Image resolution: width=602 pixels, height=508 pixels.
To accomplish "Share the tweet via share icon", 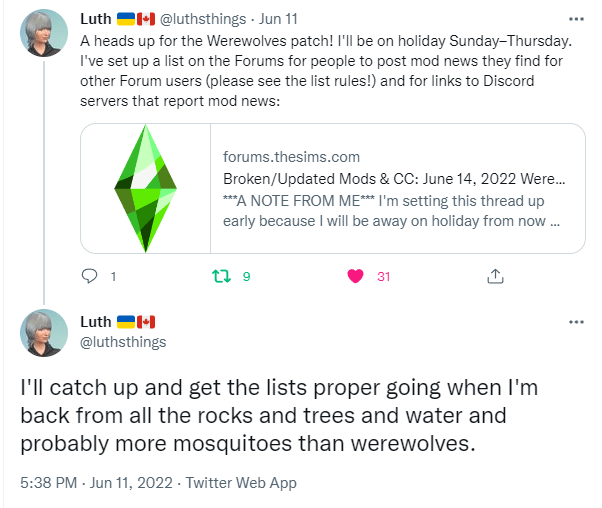I will tap(494, 276).
